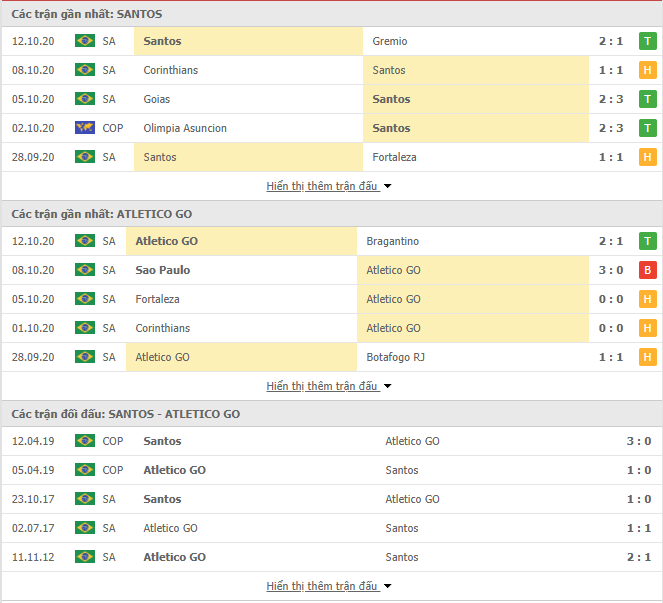Viewport: 663px width, 603px height.
Task: Click Brazil flag icon on the 11.11.12 match row
Action: [85, 557]
